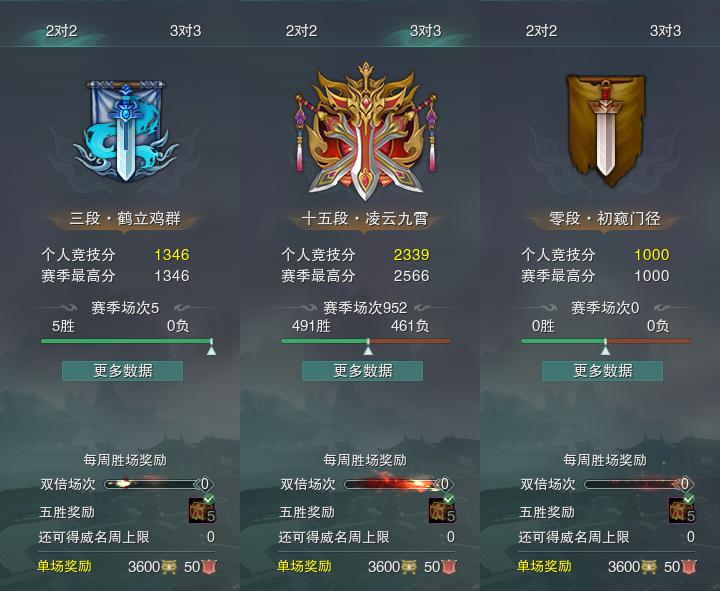
Task: Click the golden crossed-swords rank fifteen emblem
Action: pos(366,131)
